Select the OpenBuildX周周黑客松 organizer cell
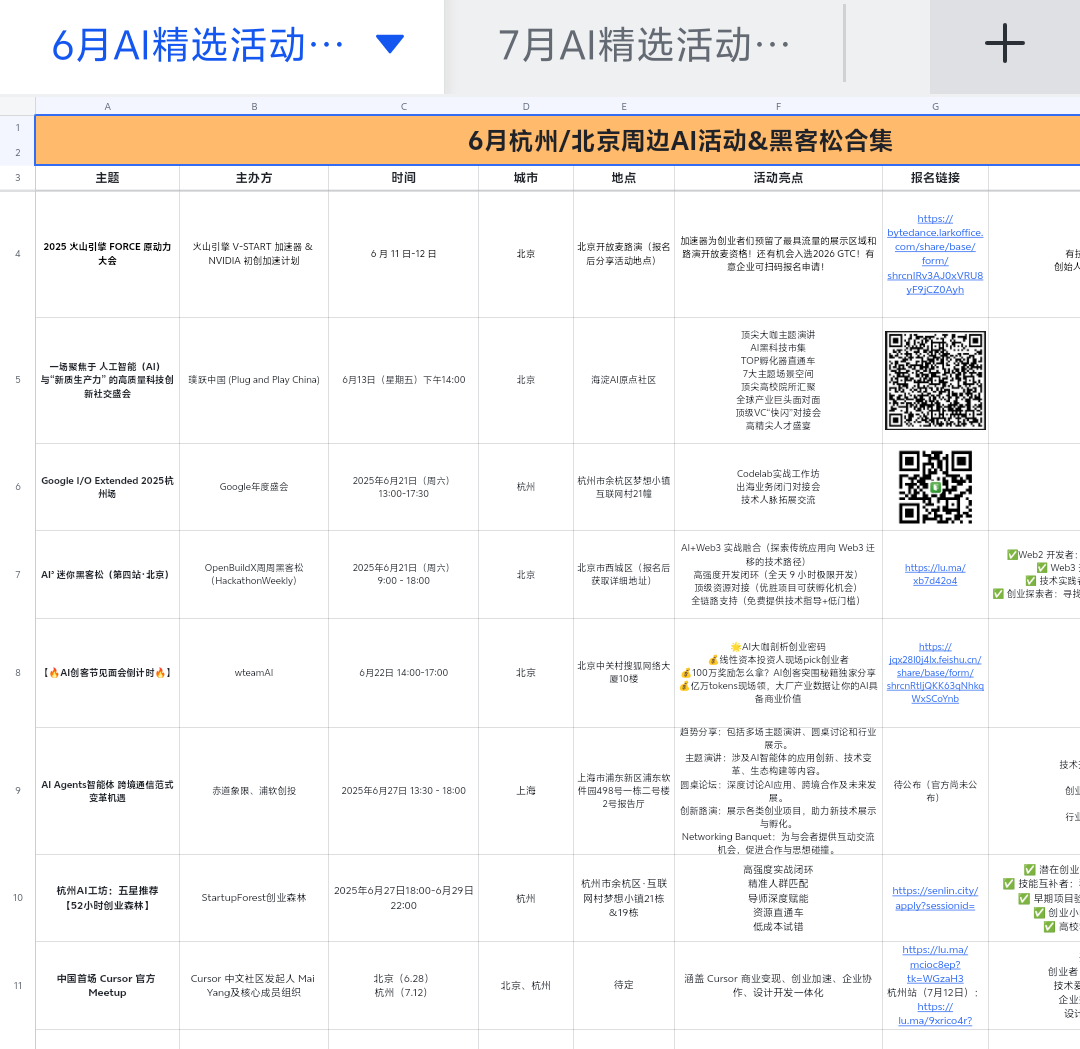This screenshot has width=1080, height=1049. (x=254, y=574)
